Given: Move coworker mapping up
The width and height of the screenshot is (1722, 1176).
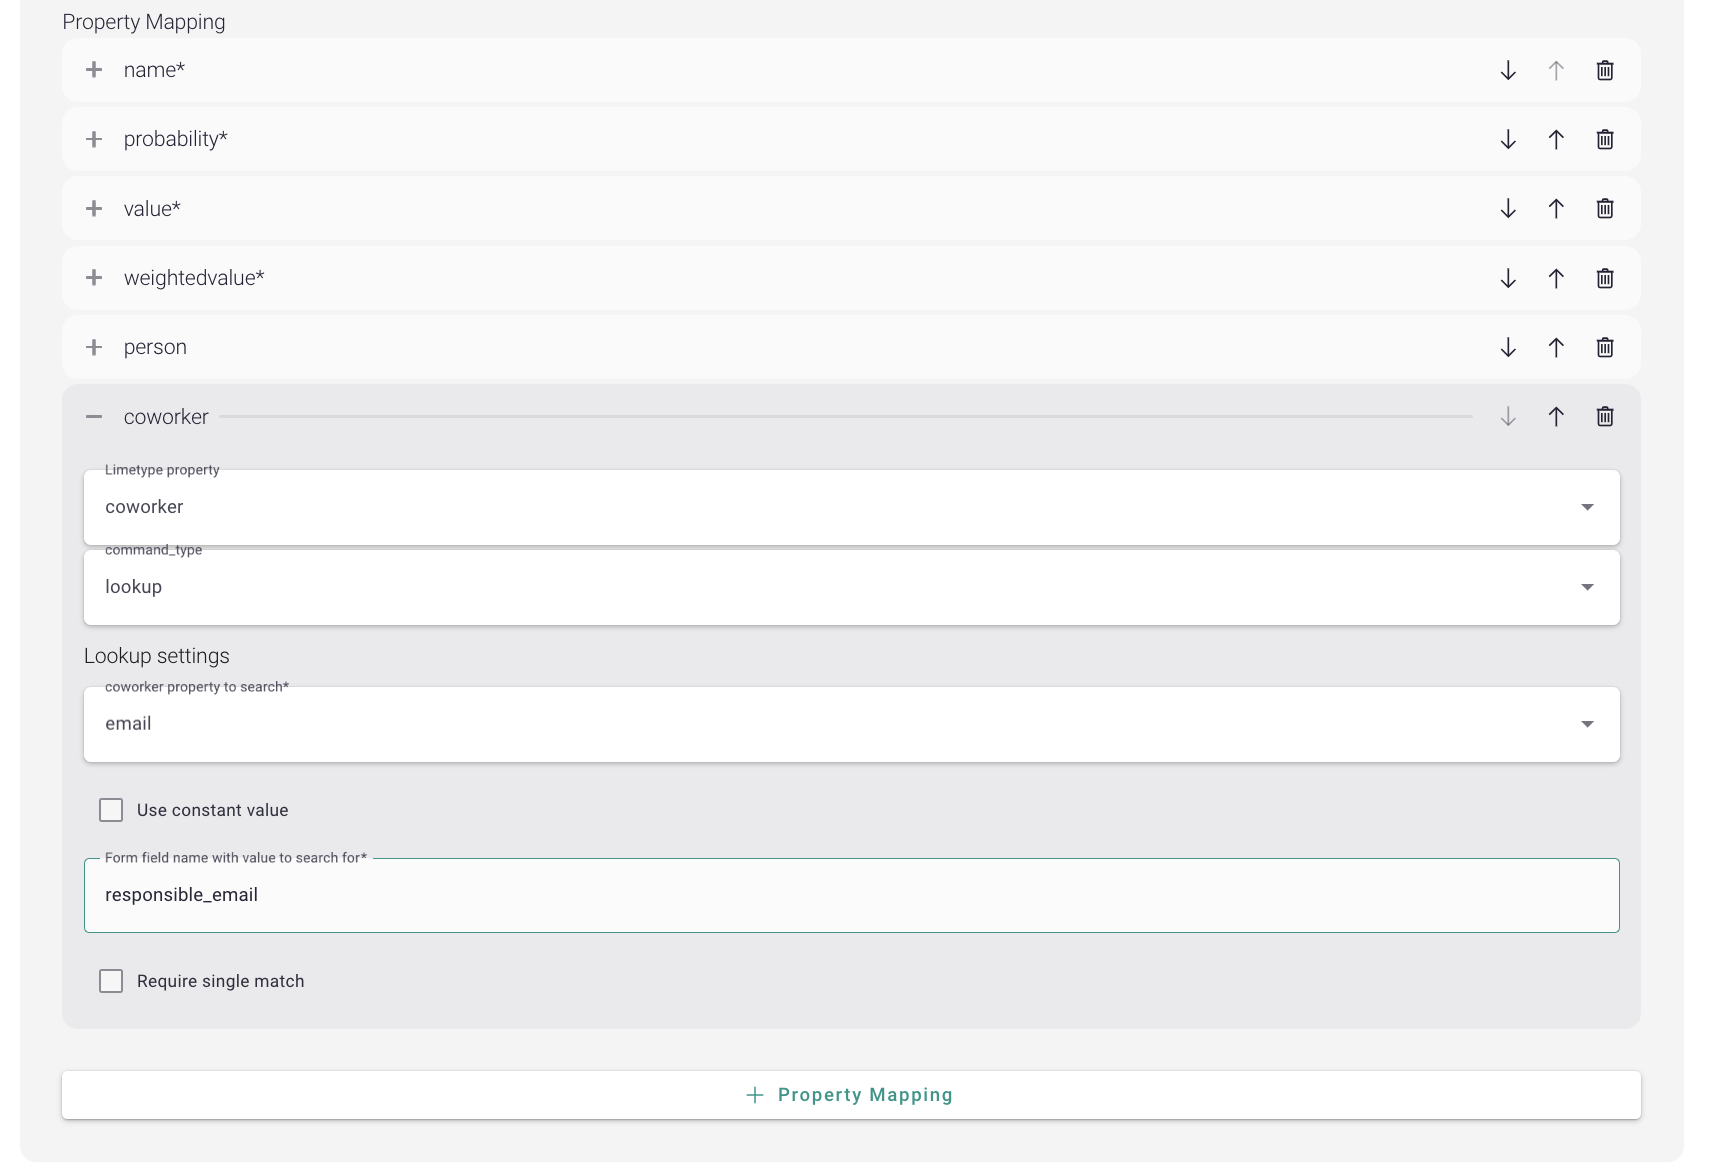Looking at the screenshot, I should tap(1556, 416).
